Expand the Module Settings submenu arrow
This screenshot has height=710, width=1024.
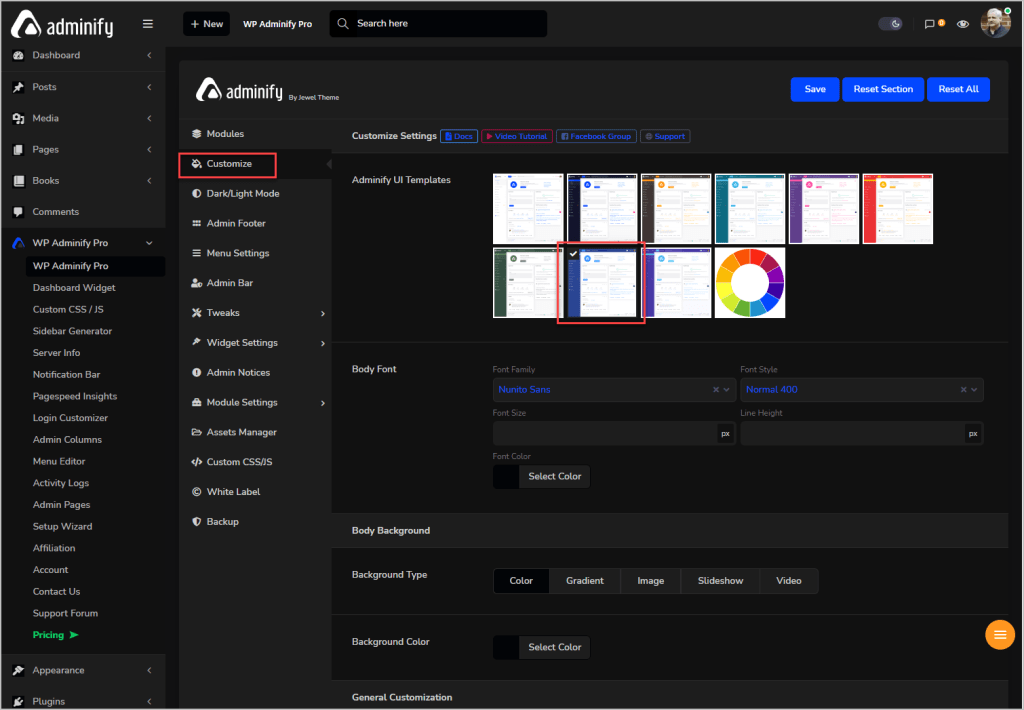click(x=323, y=403)
